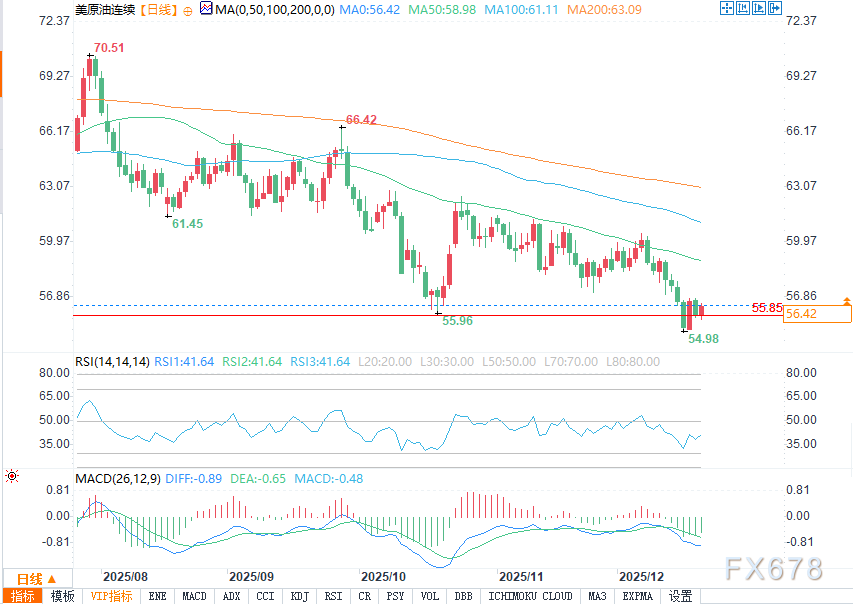Click the red sun icon beside MACD panel
Viewport: 853px width, 604px height.
tap(12, 477)
